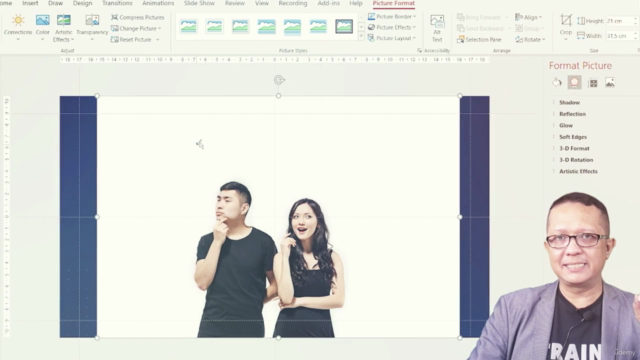Click the Crop tool icon
This screenshot has width=640, height=360.
click(566, 20)
